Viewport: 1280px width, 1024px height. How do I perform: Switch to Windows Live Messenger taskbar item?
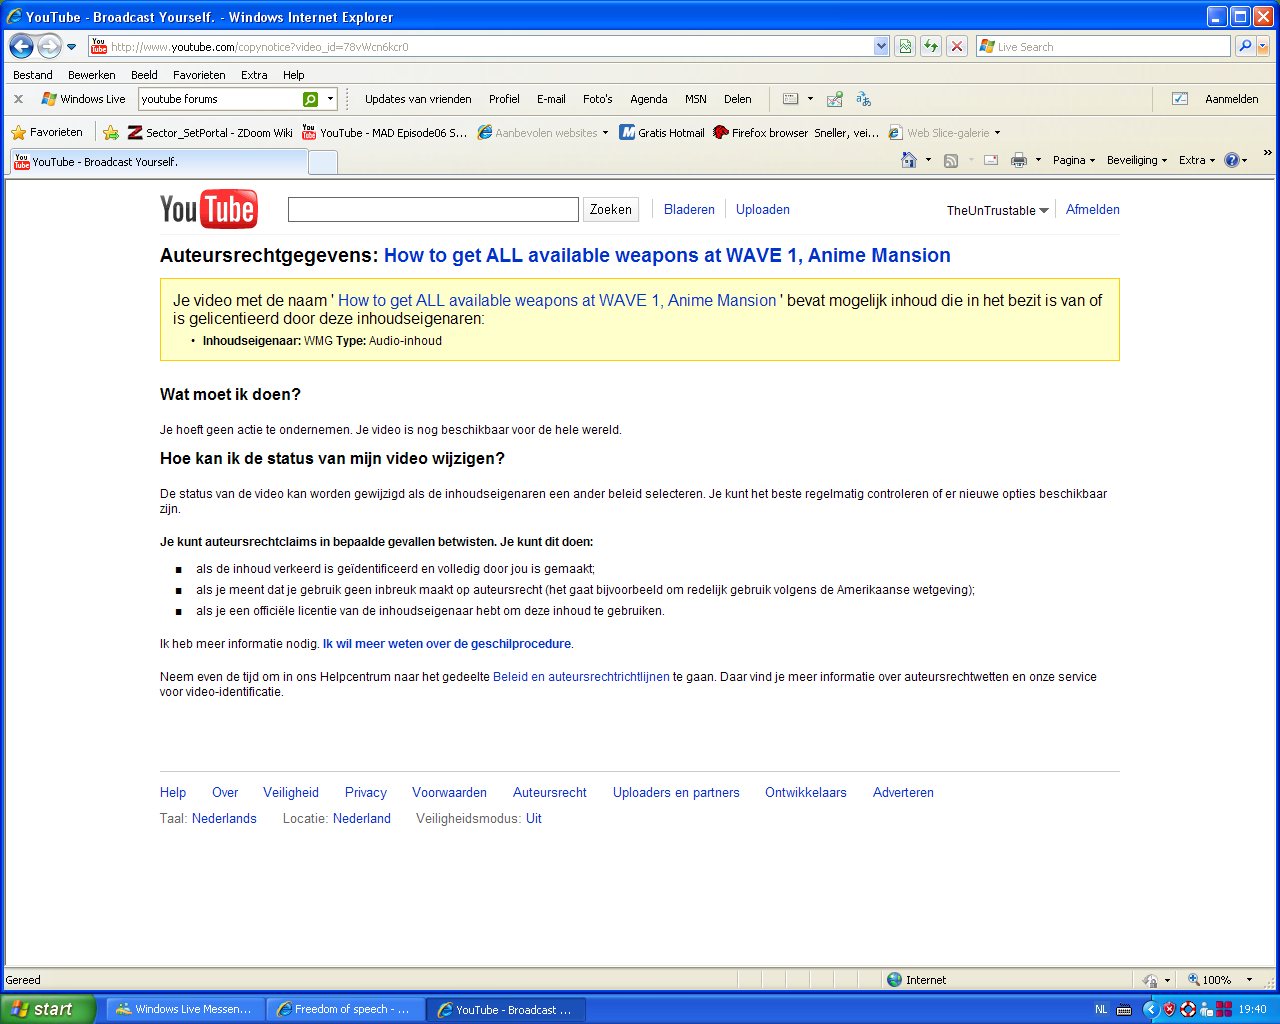[185, 1009]
